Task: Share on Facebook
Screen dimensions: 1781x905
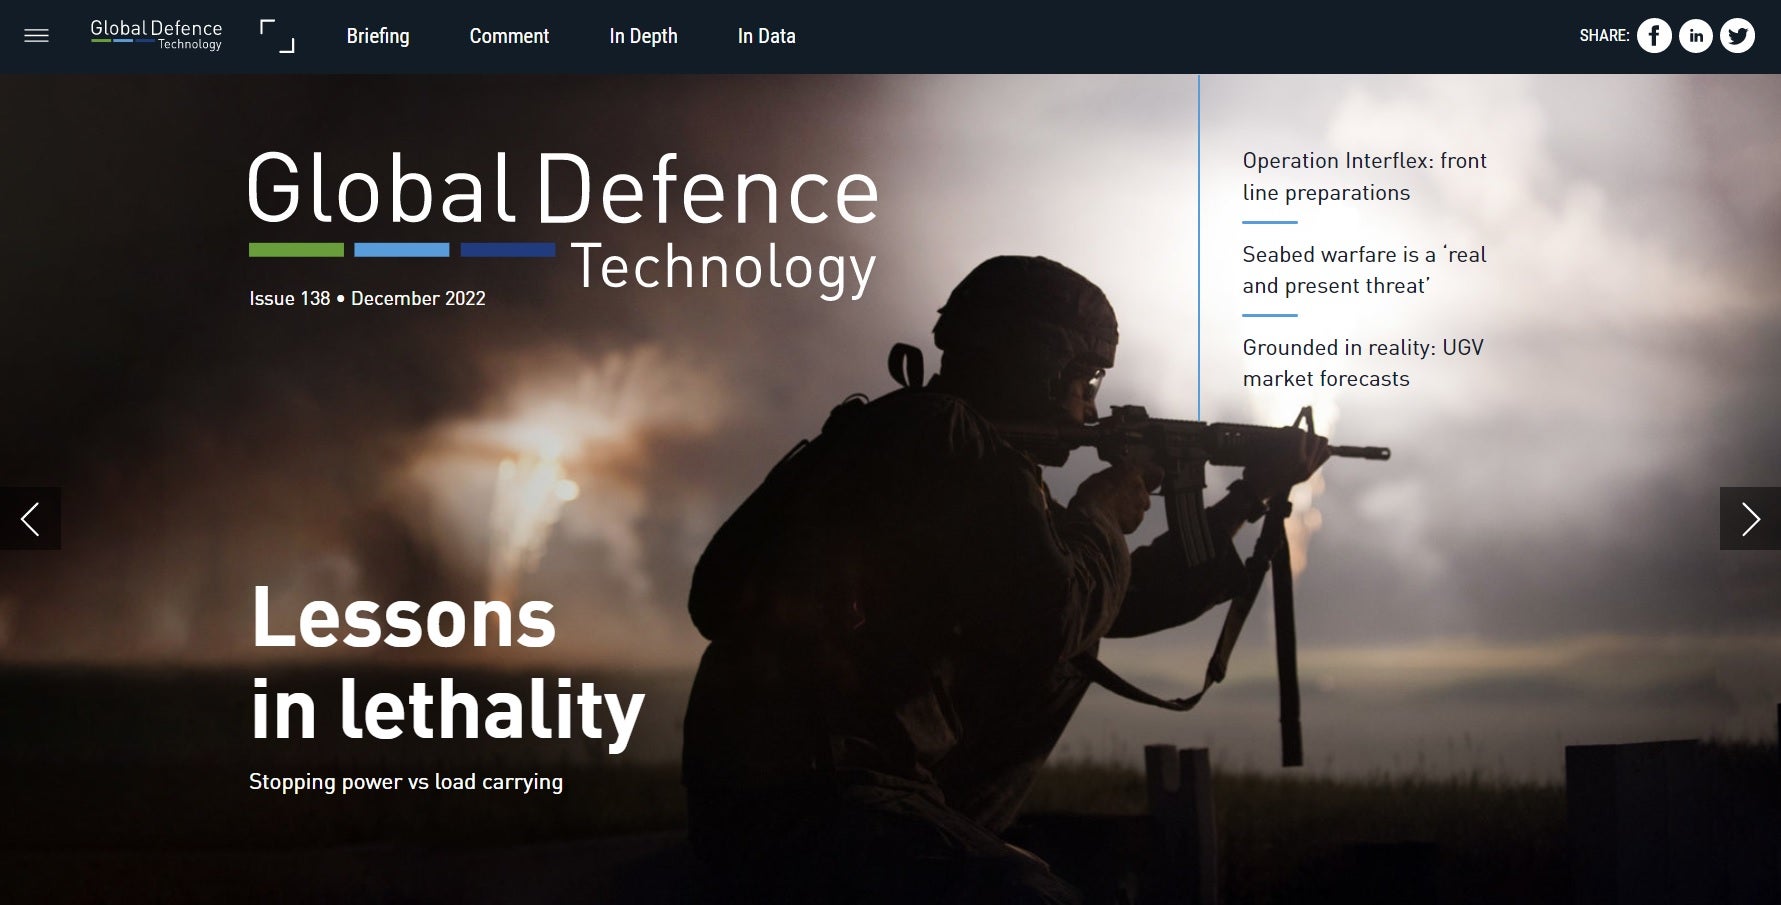Action: click(x=1653, y=36)
